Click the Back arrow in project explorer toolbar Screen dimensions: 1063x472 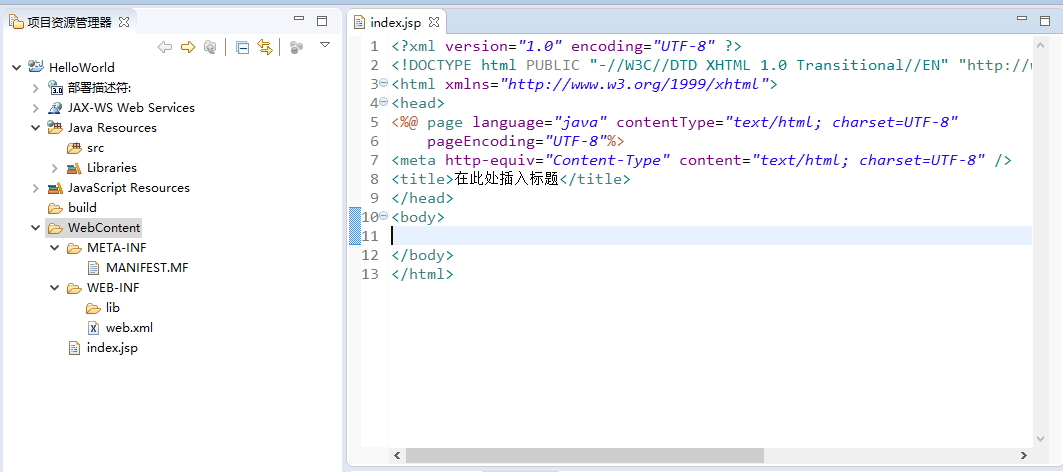click(x=164, y=47)
